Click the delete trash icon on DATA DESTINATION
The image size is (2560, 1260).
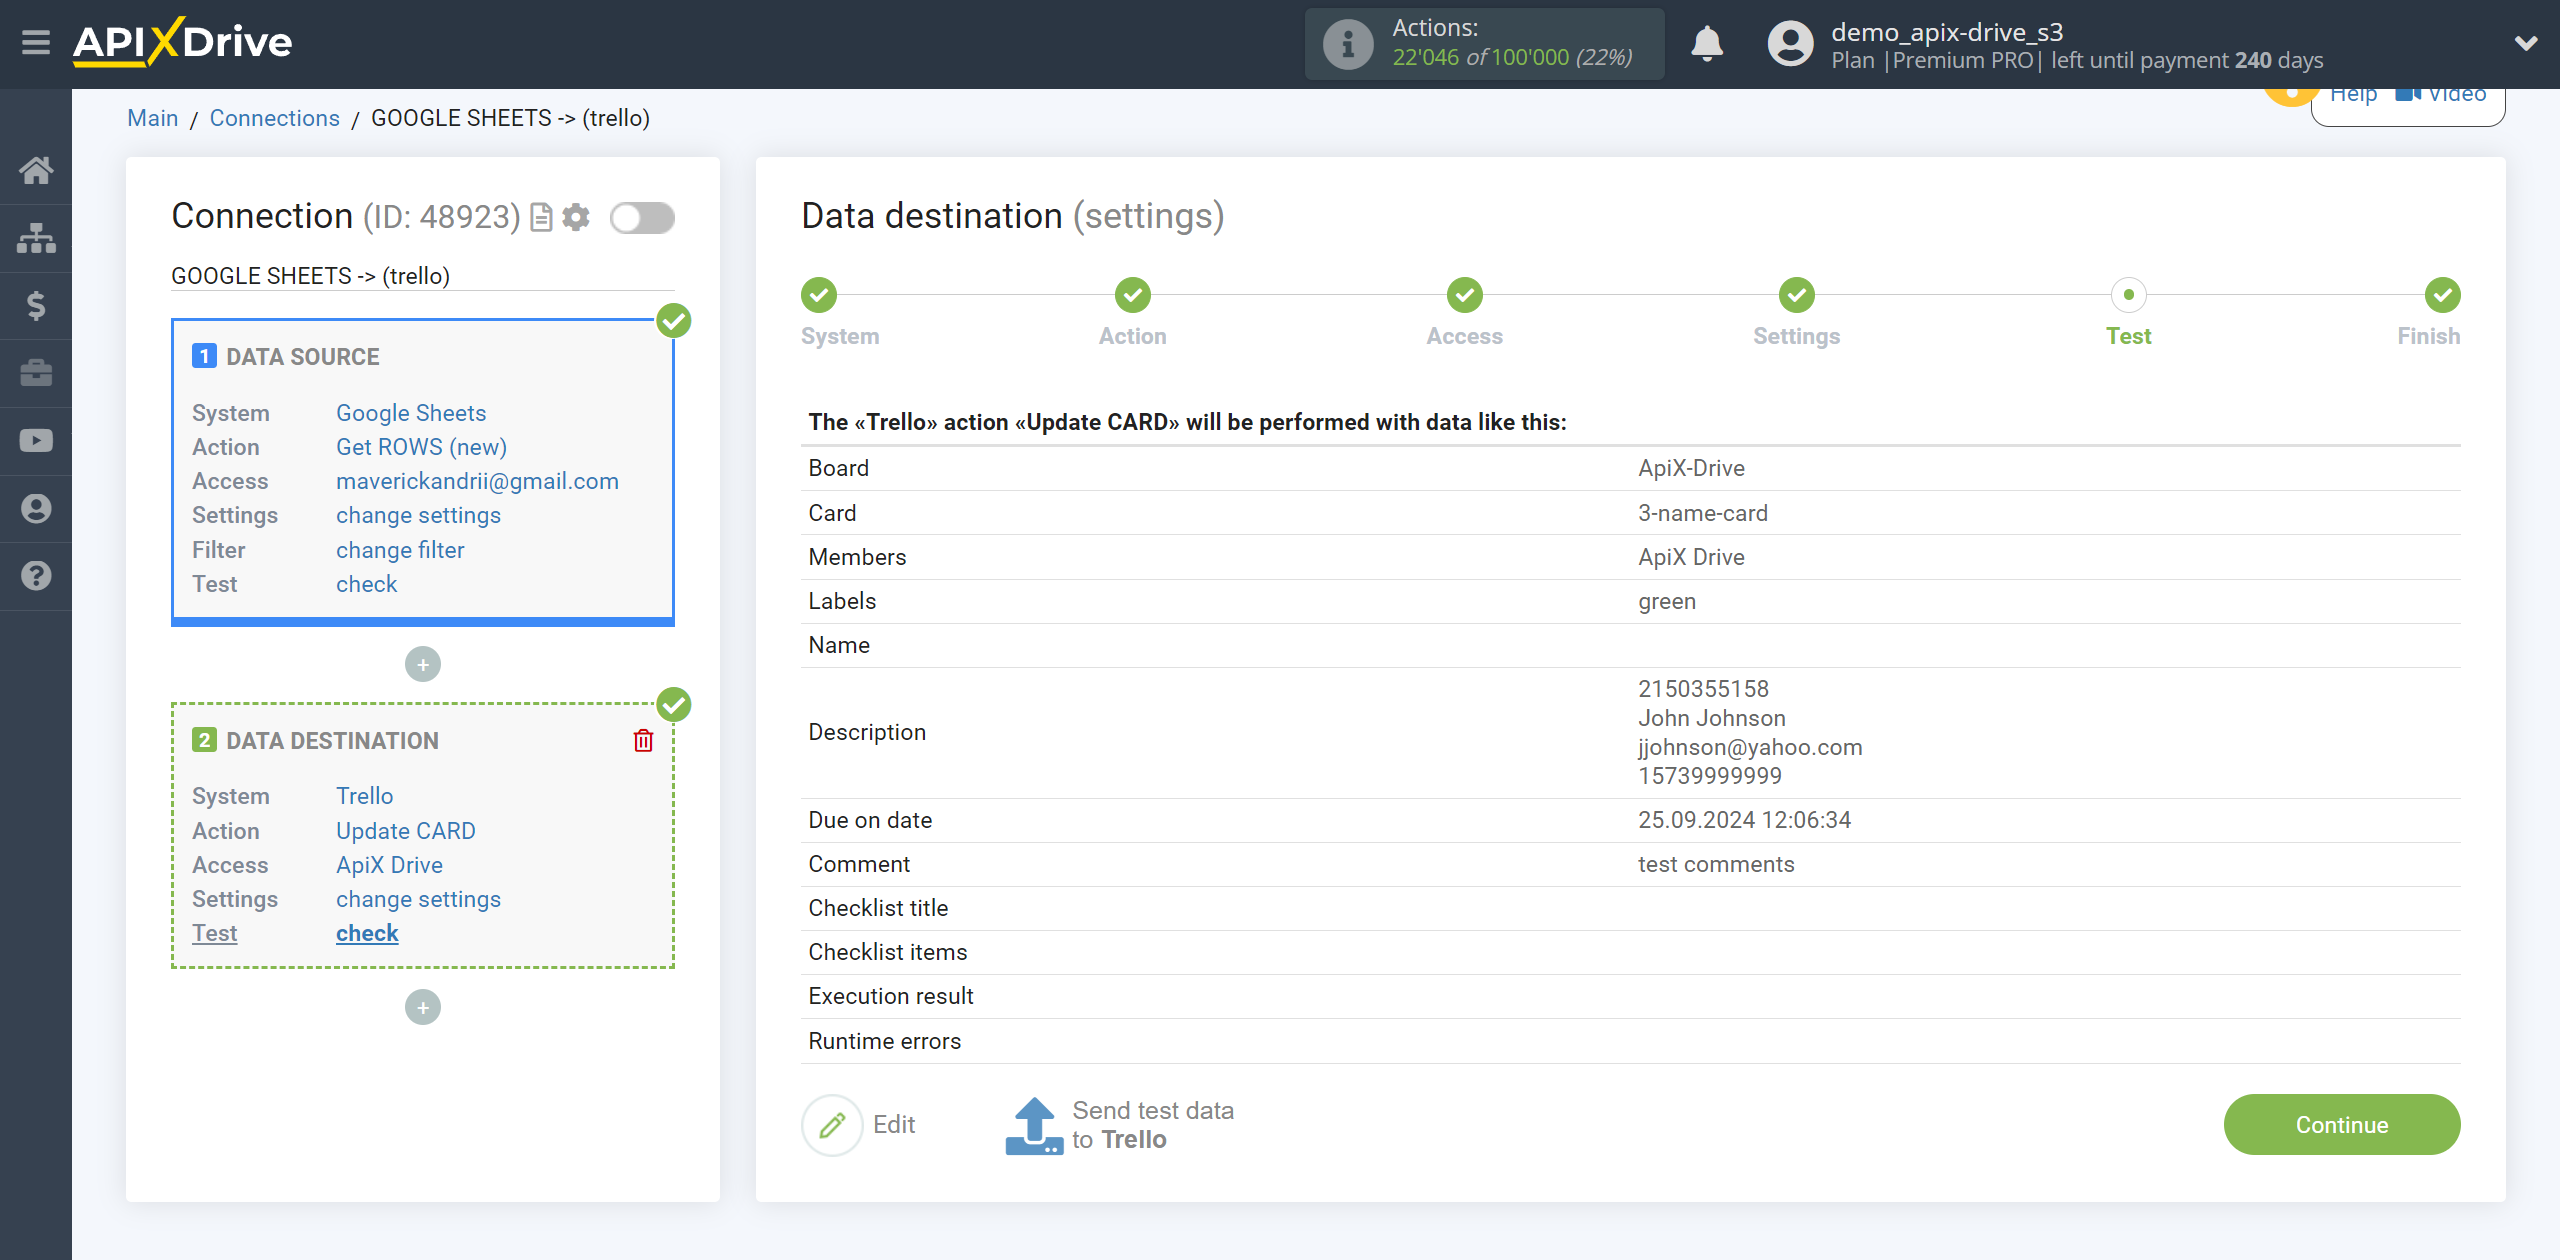point(643,741)
